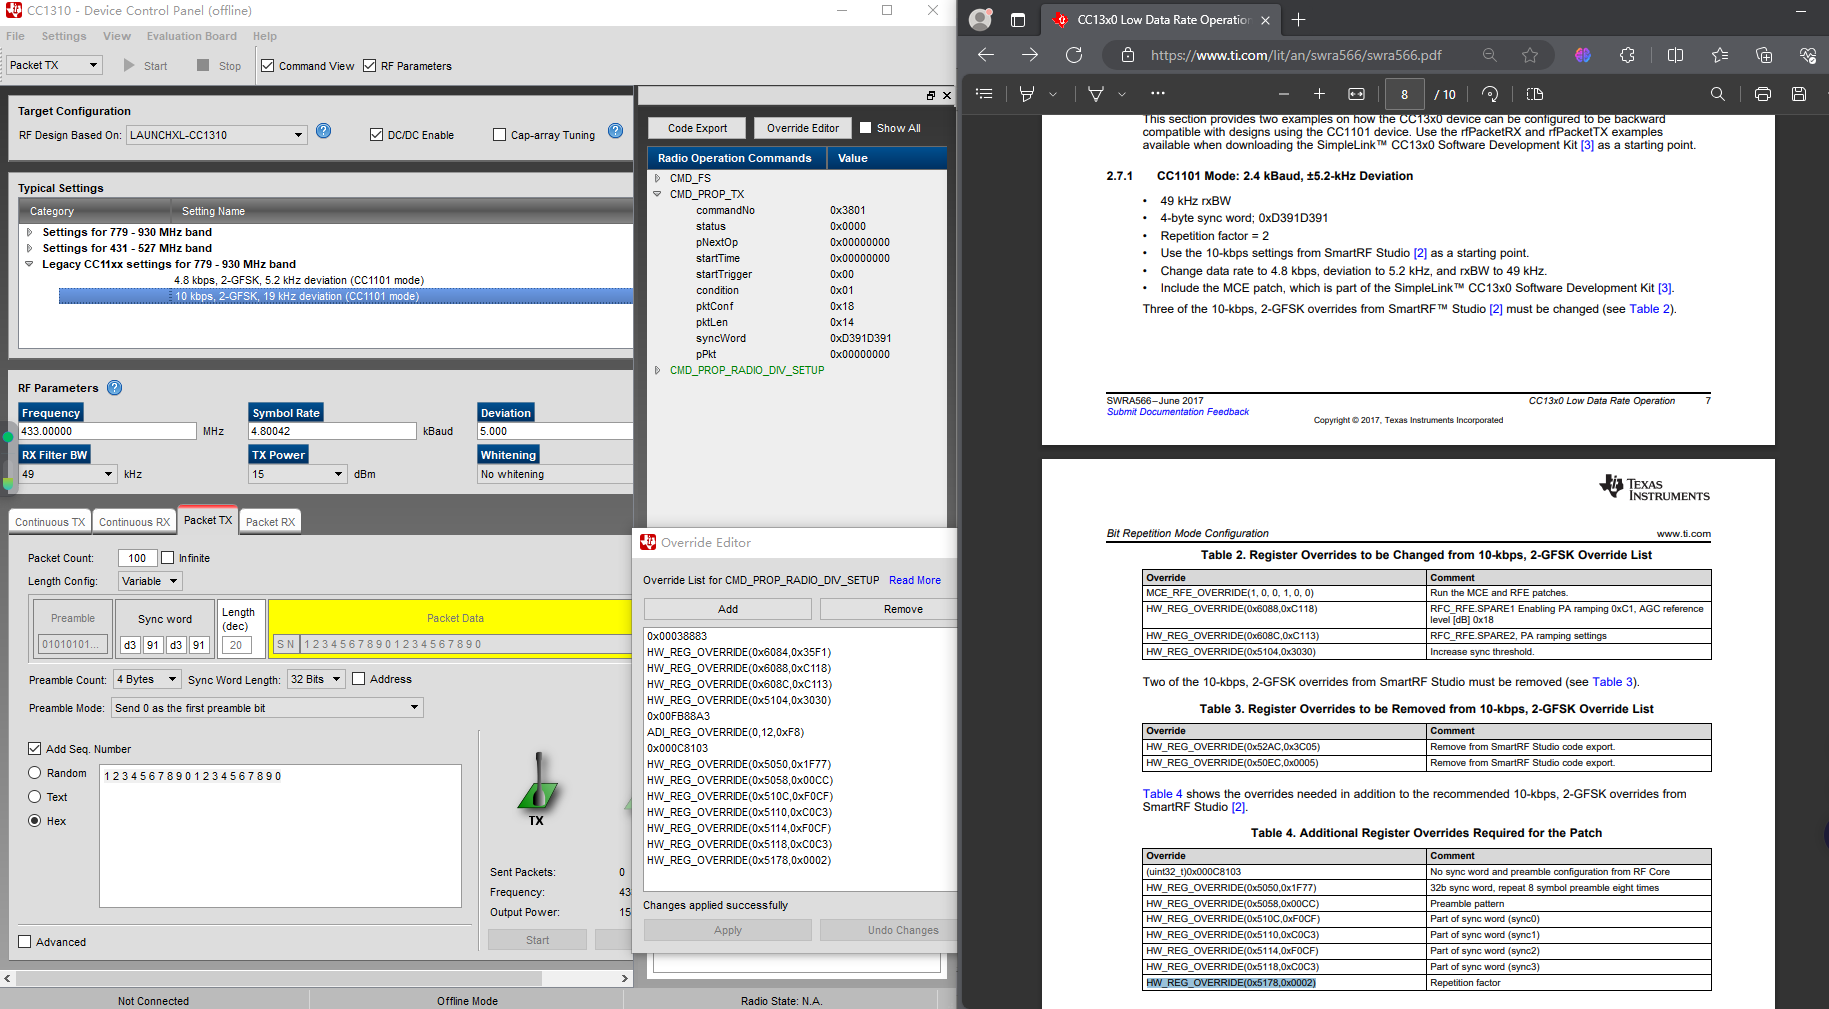Enable the Address checkbox

click(x=359, y=679)
